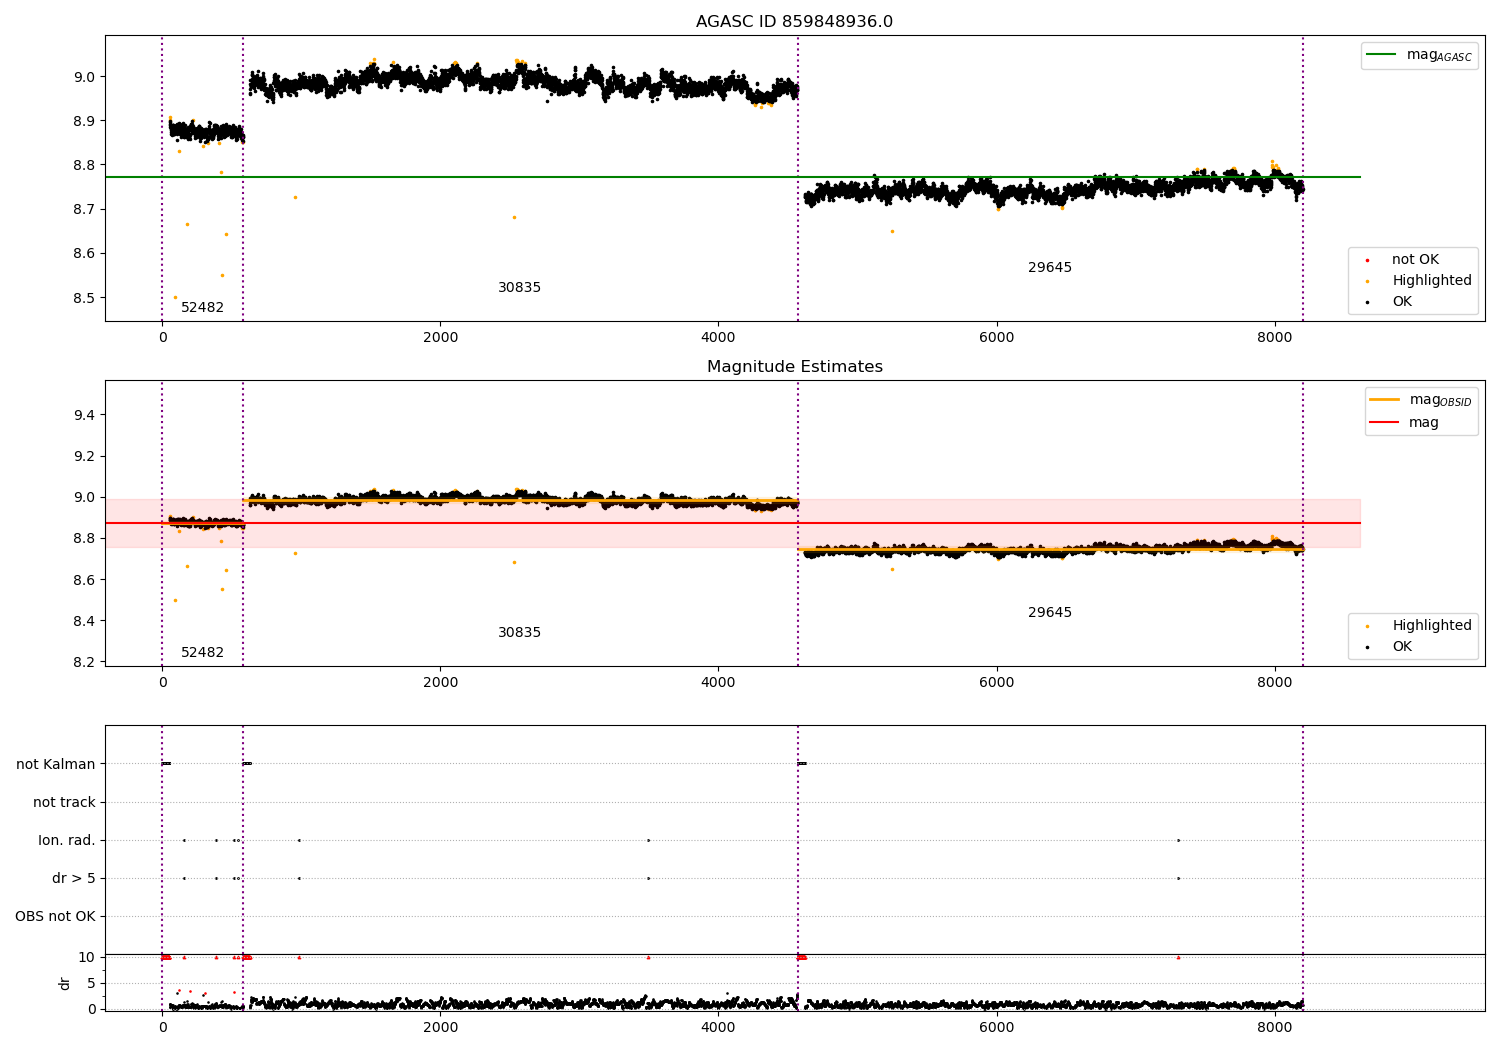Click OBSID label 30835 in middle plot

(520, 633)
